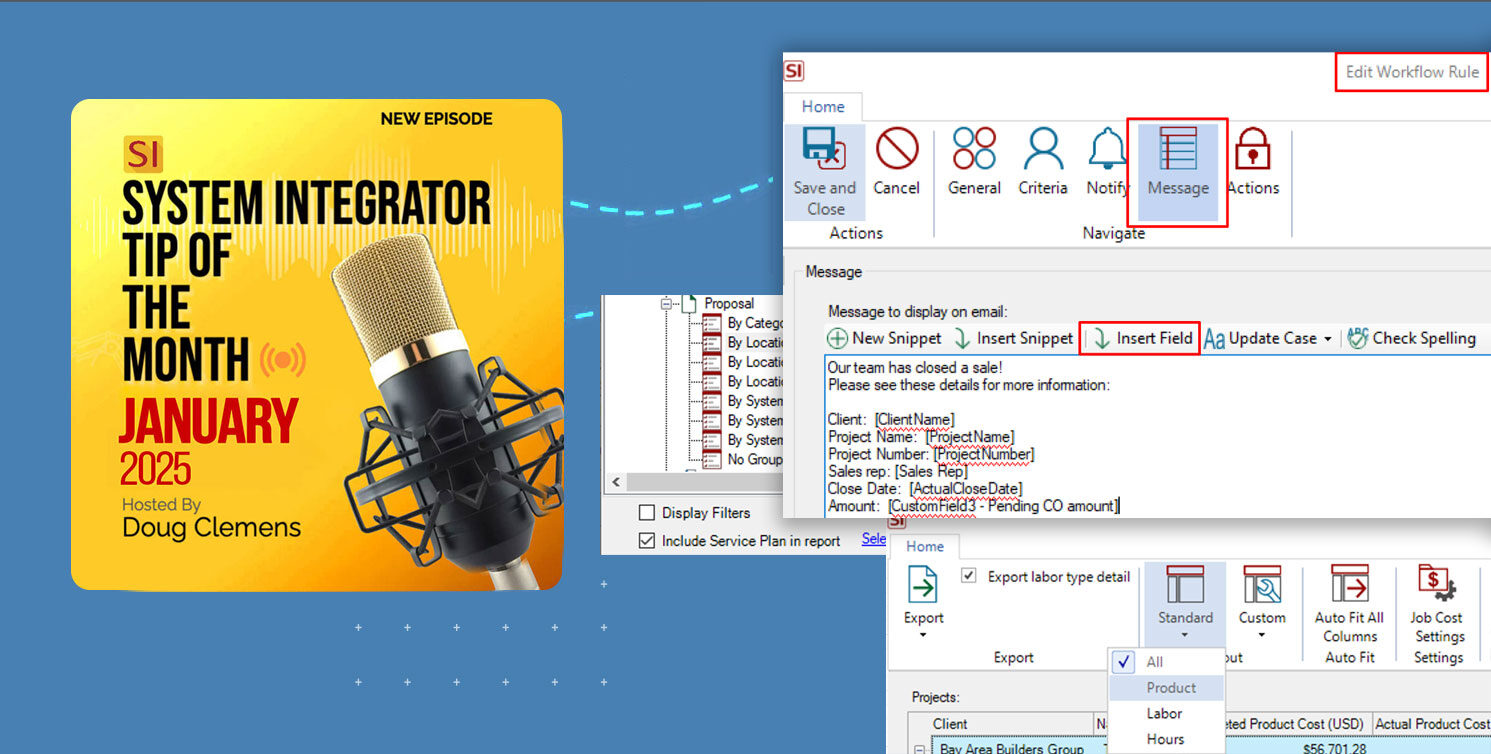The image size is (1491, 754).
Task: Select the Message navigation button
Action: pos(1178,171)
